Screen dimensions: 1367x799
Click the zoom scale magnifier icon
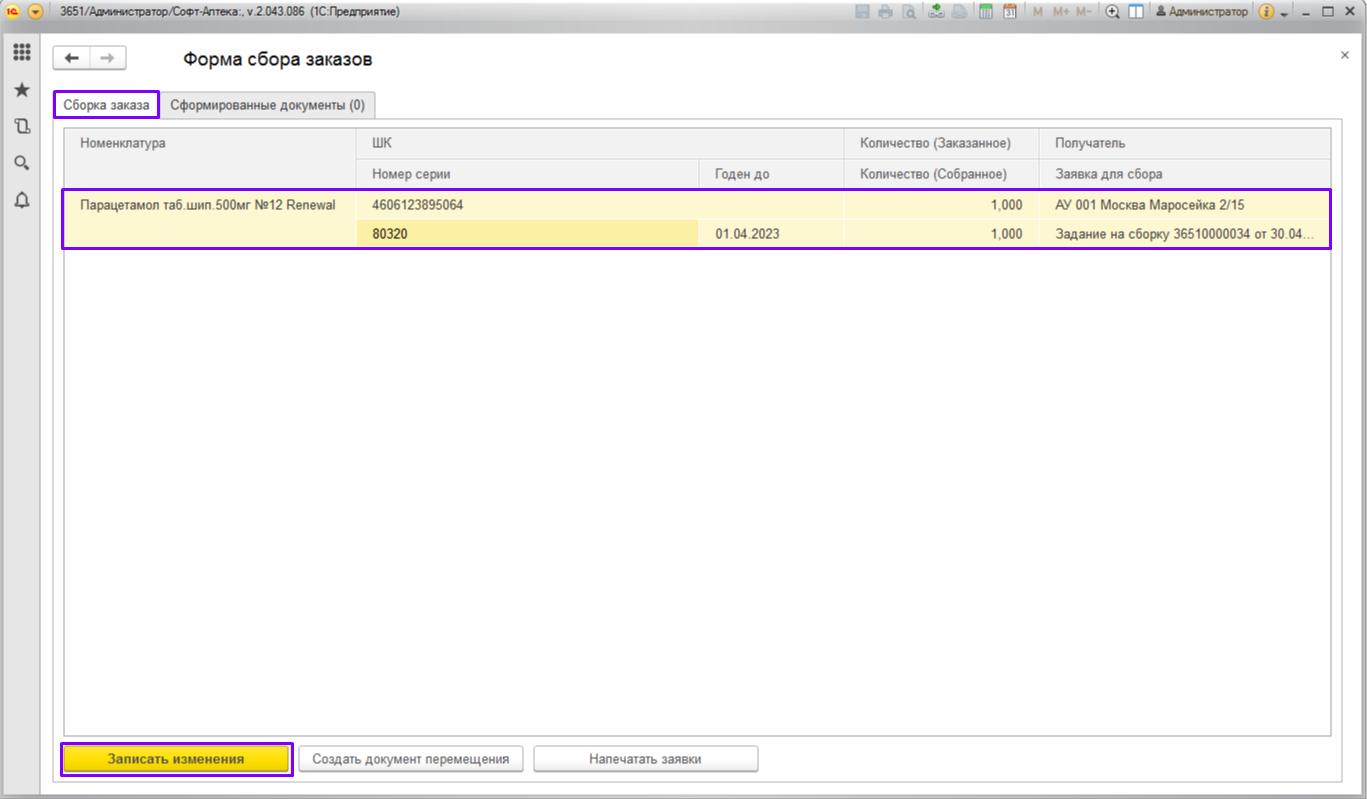point(1112,12)
